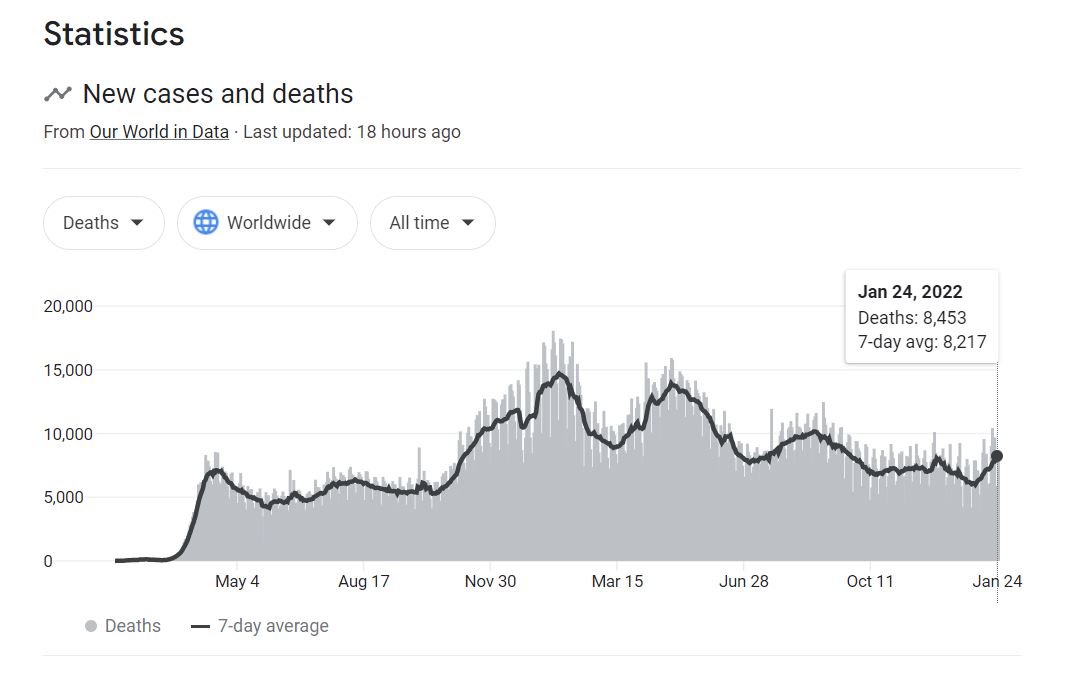Click the trend line icon beside New cases and deaths
The height and width of the screenshot is (673, 1069).
click(57, 94)
